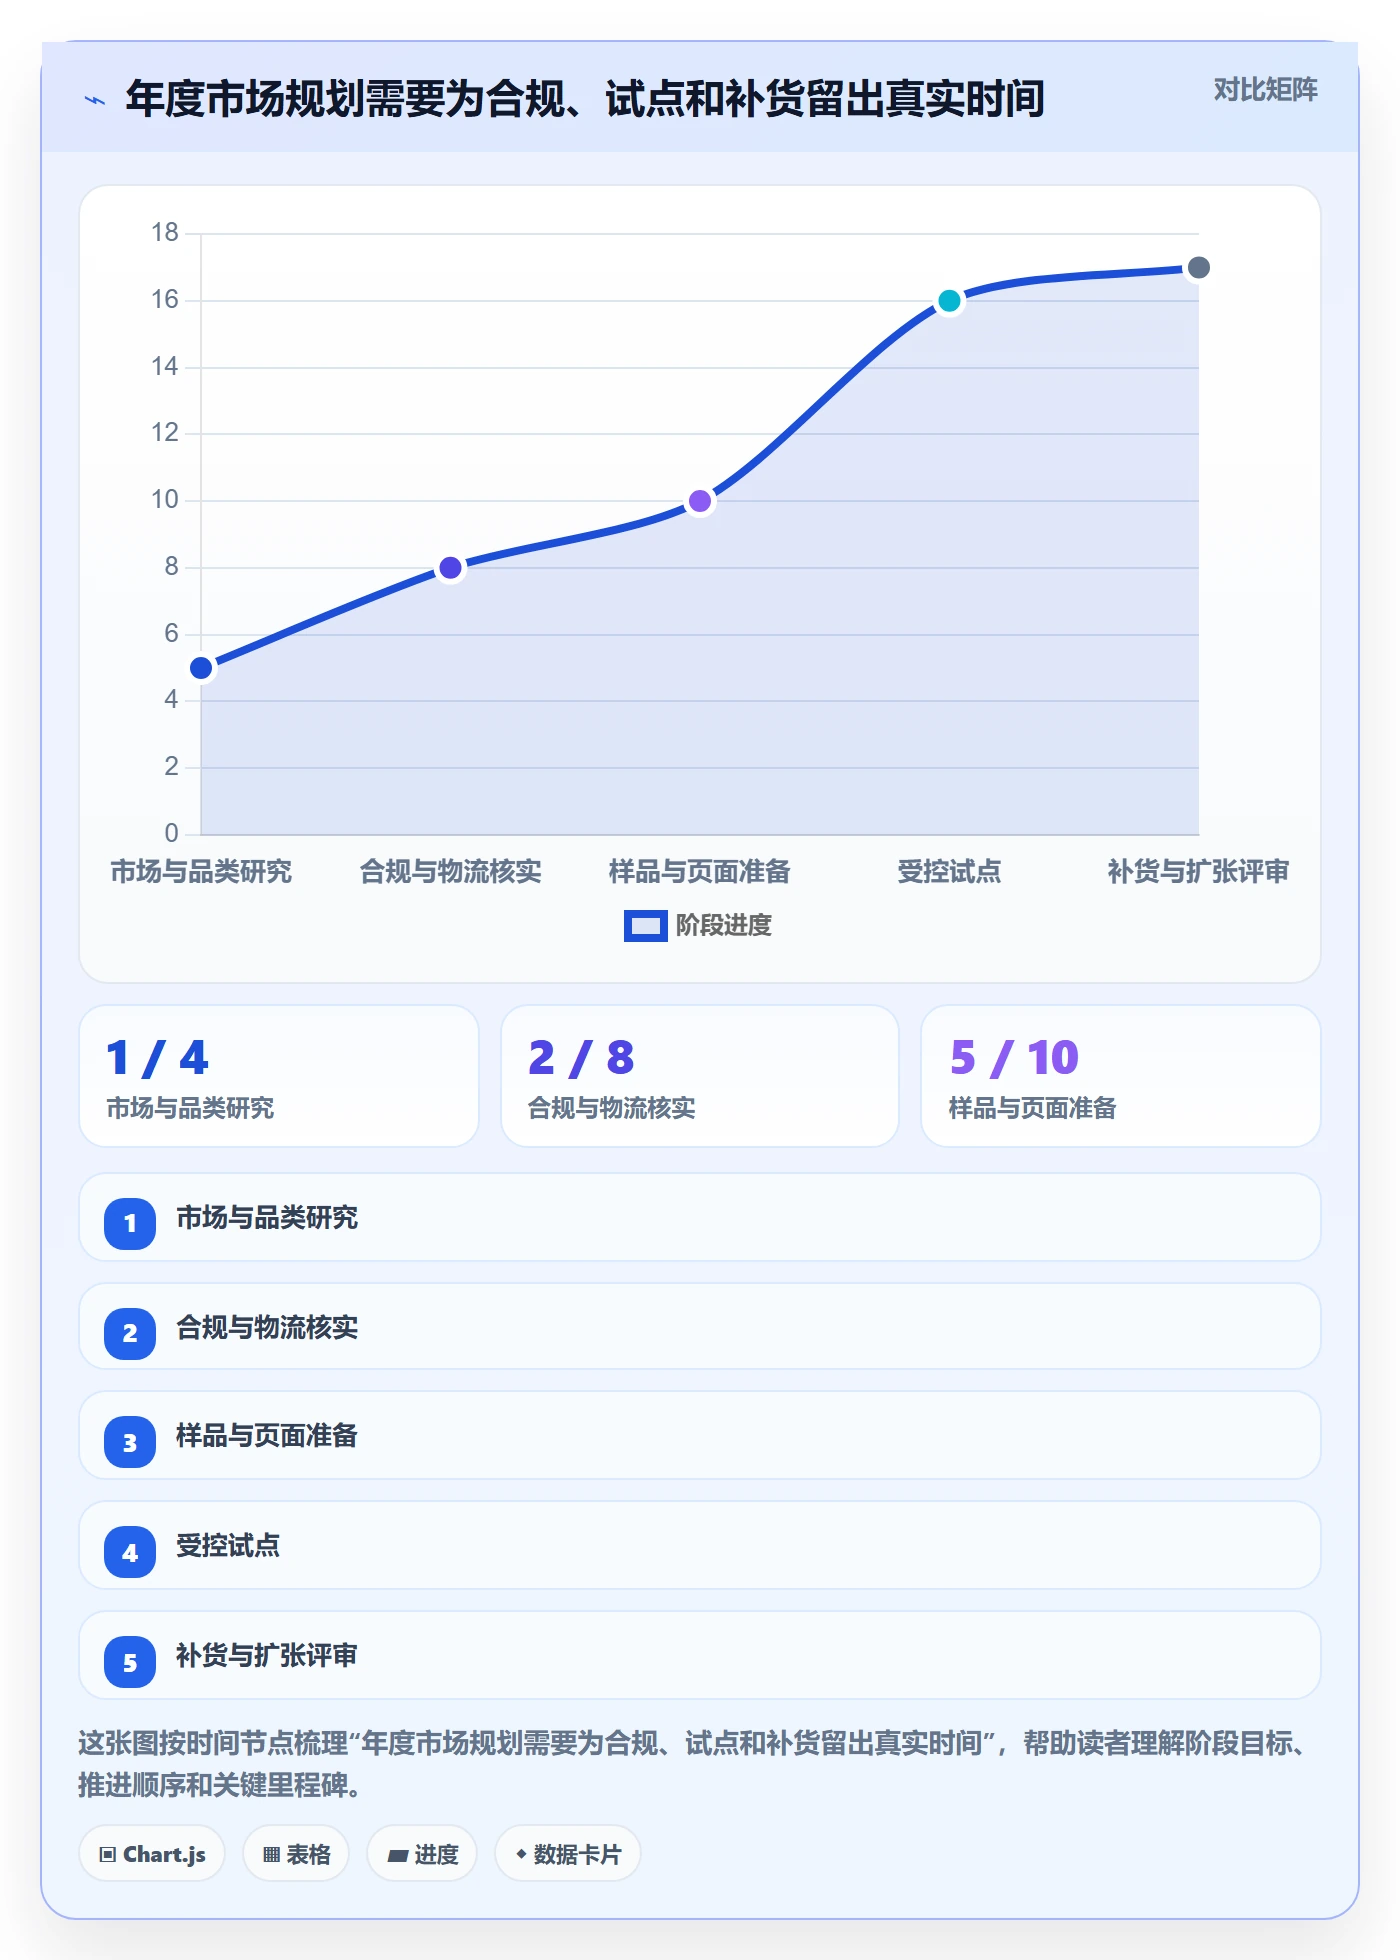
Task: Click the 合规与物流核实 x-axis label
Action: (451, 872)
